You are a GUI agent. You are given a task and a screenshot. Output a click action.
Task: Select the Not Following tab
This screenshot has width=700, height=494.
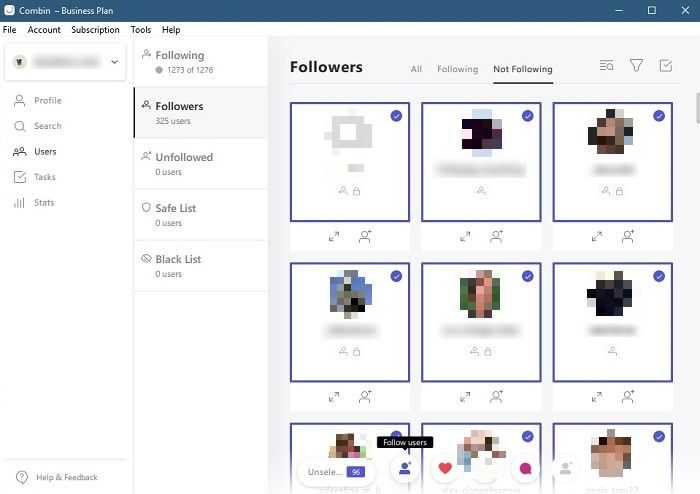tap(523, 69)
